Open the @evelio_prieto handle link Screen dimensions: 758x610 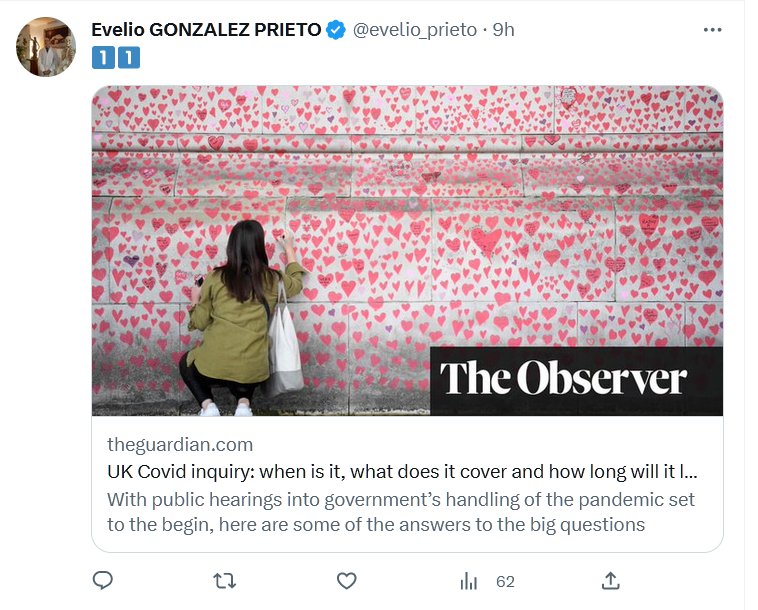pos(414,30)
